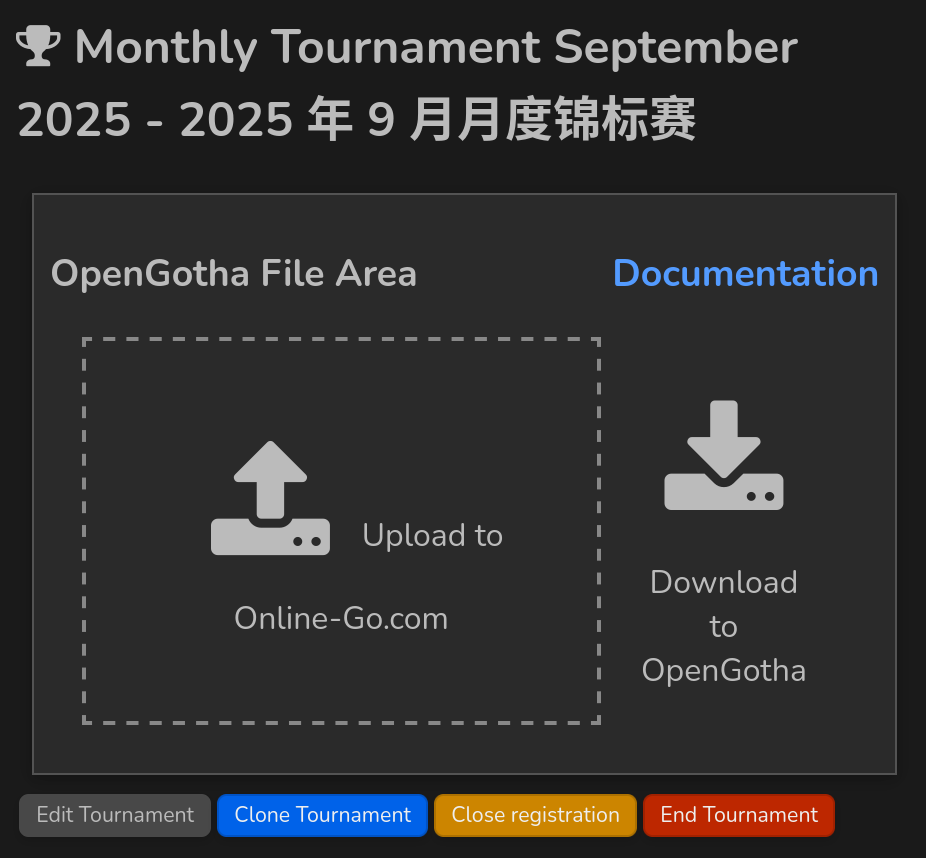Click the "OpenGotha" word below the download icon
This screenshot has height=858, width=926.
723,670
